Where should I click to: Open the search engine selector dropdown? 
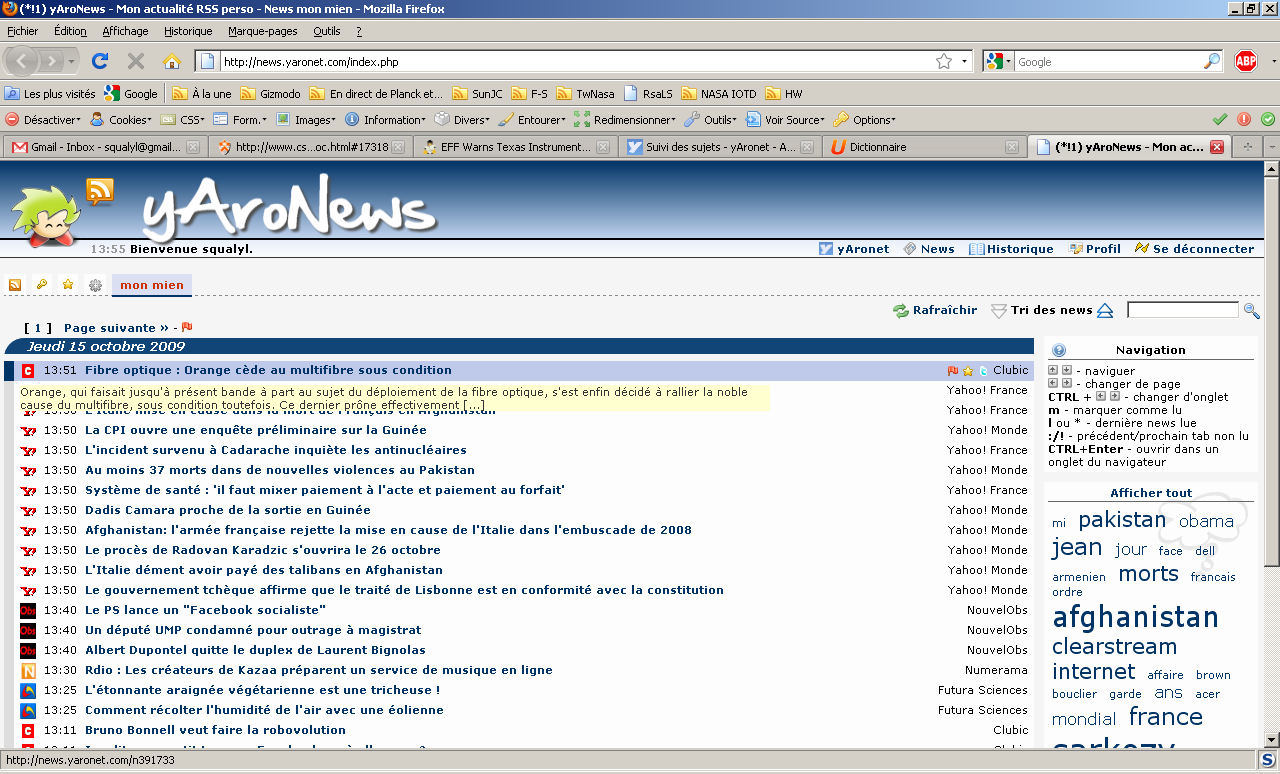[x=998, y=61]
